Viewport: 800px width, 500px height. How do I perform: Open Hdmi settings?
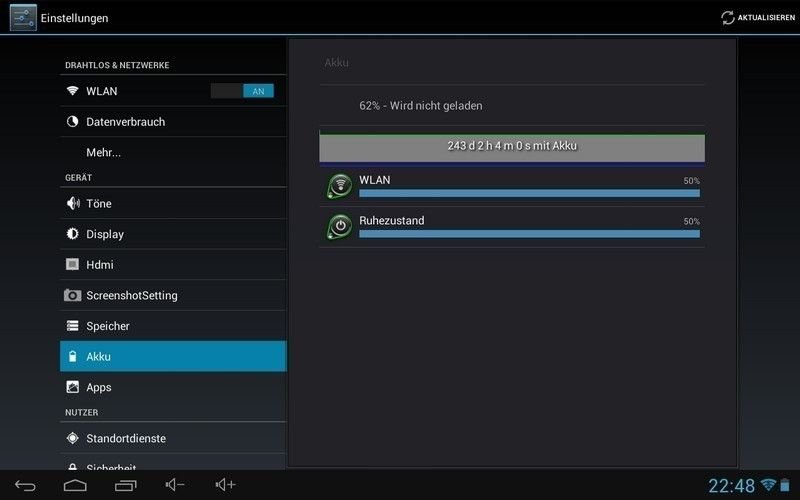(x=173, y=264)
